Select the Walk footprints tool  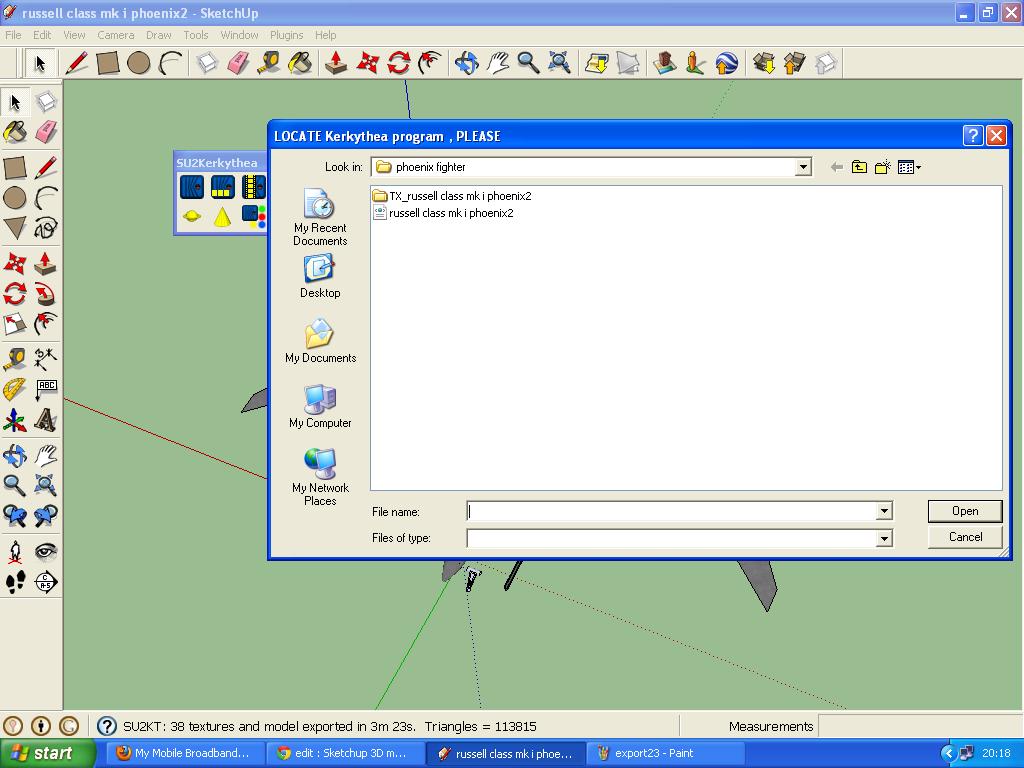(x=15, y=582)
